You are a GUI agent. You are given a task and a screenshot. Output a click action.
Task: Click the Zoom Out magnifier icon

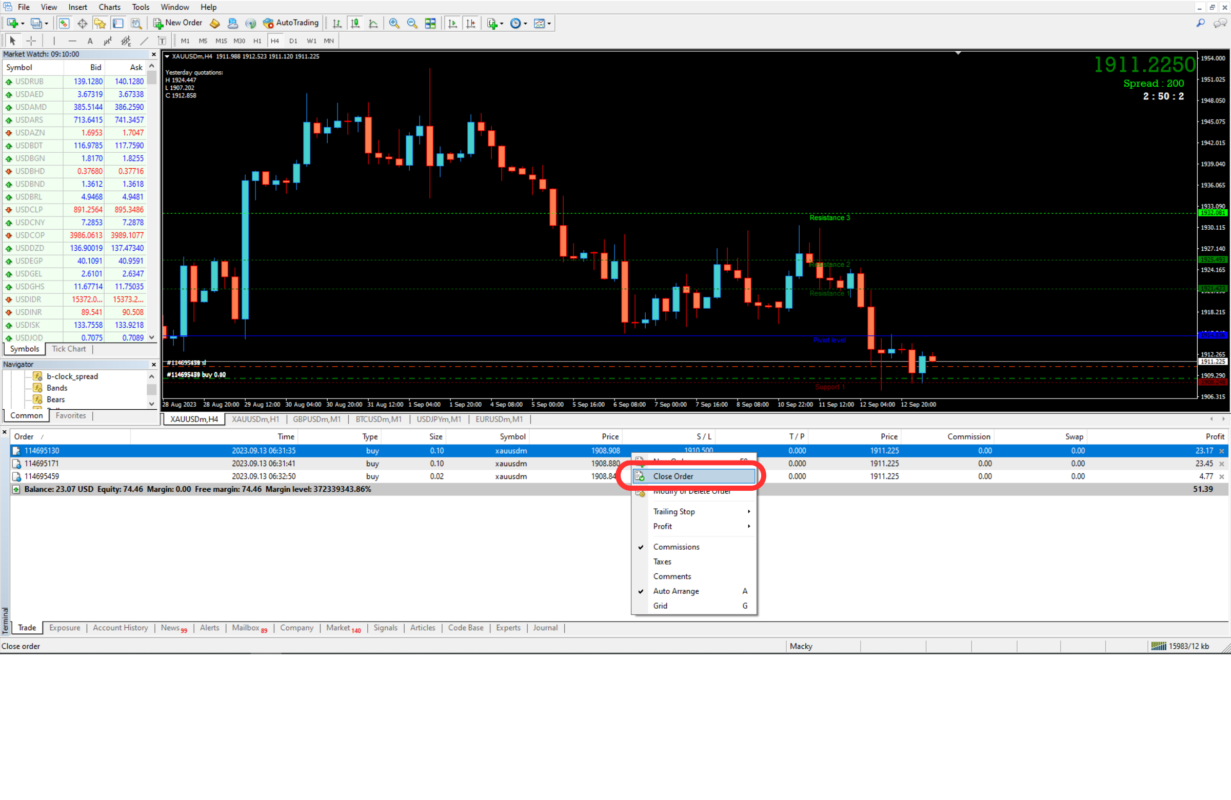412,22
